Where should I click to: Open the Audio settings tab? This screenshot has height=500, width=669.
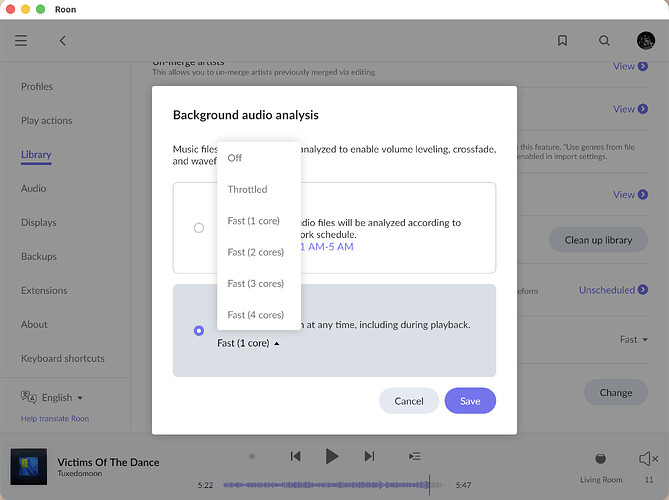(x=34, y=189)
